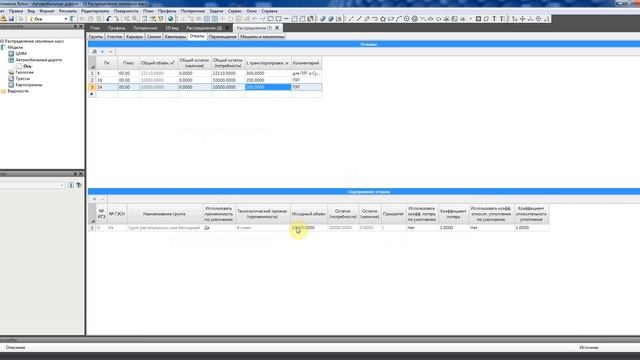
Task: Click the 'Коэффициент потерь' column header
Action: pos(453,214)
